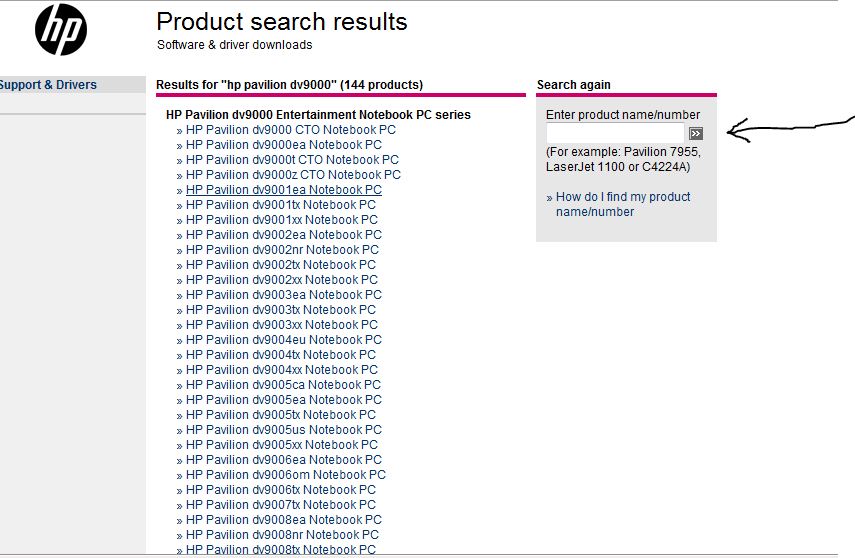Click the HP logo icon
Image resolution: width=855 pixels, height=558 pixels.
pyautogui.click(x=61, y=30)
